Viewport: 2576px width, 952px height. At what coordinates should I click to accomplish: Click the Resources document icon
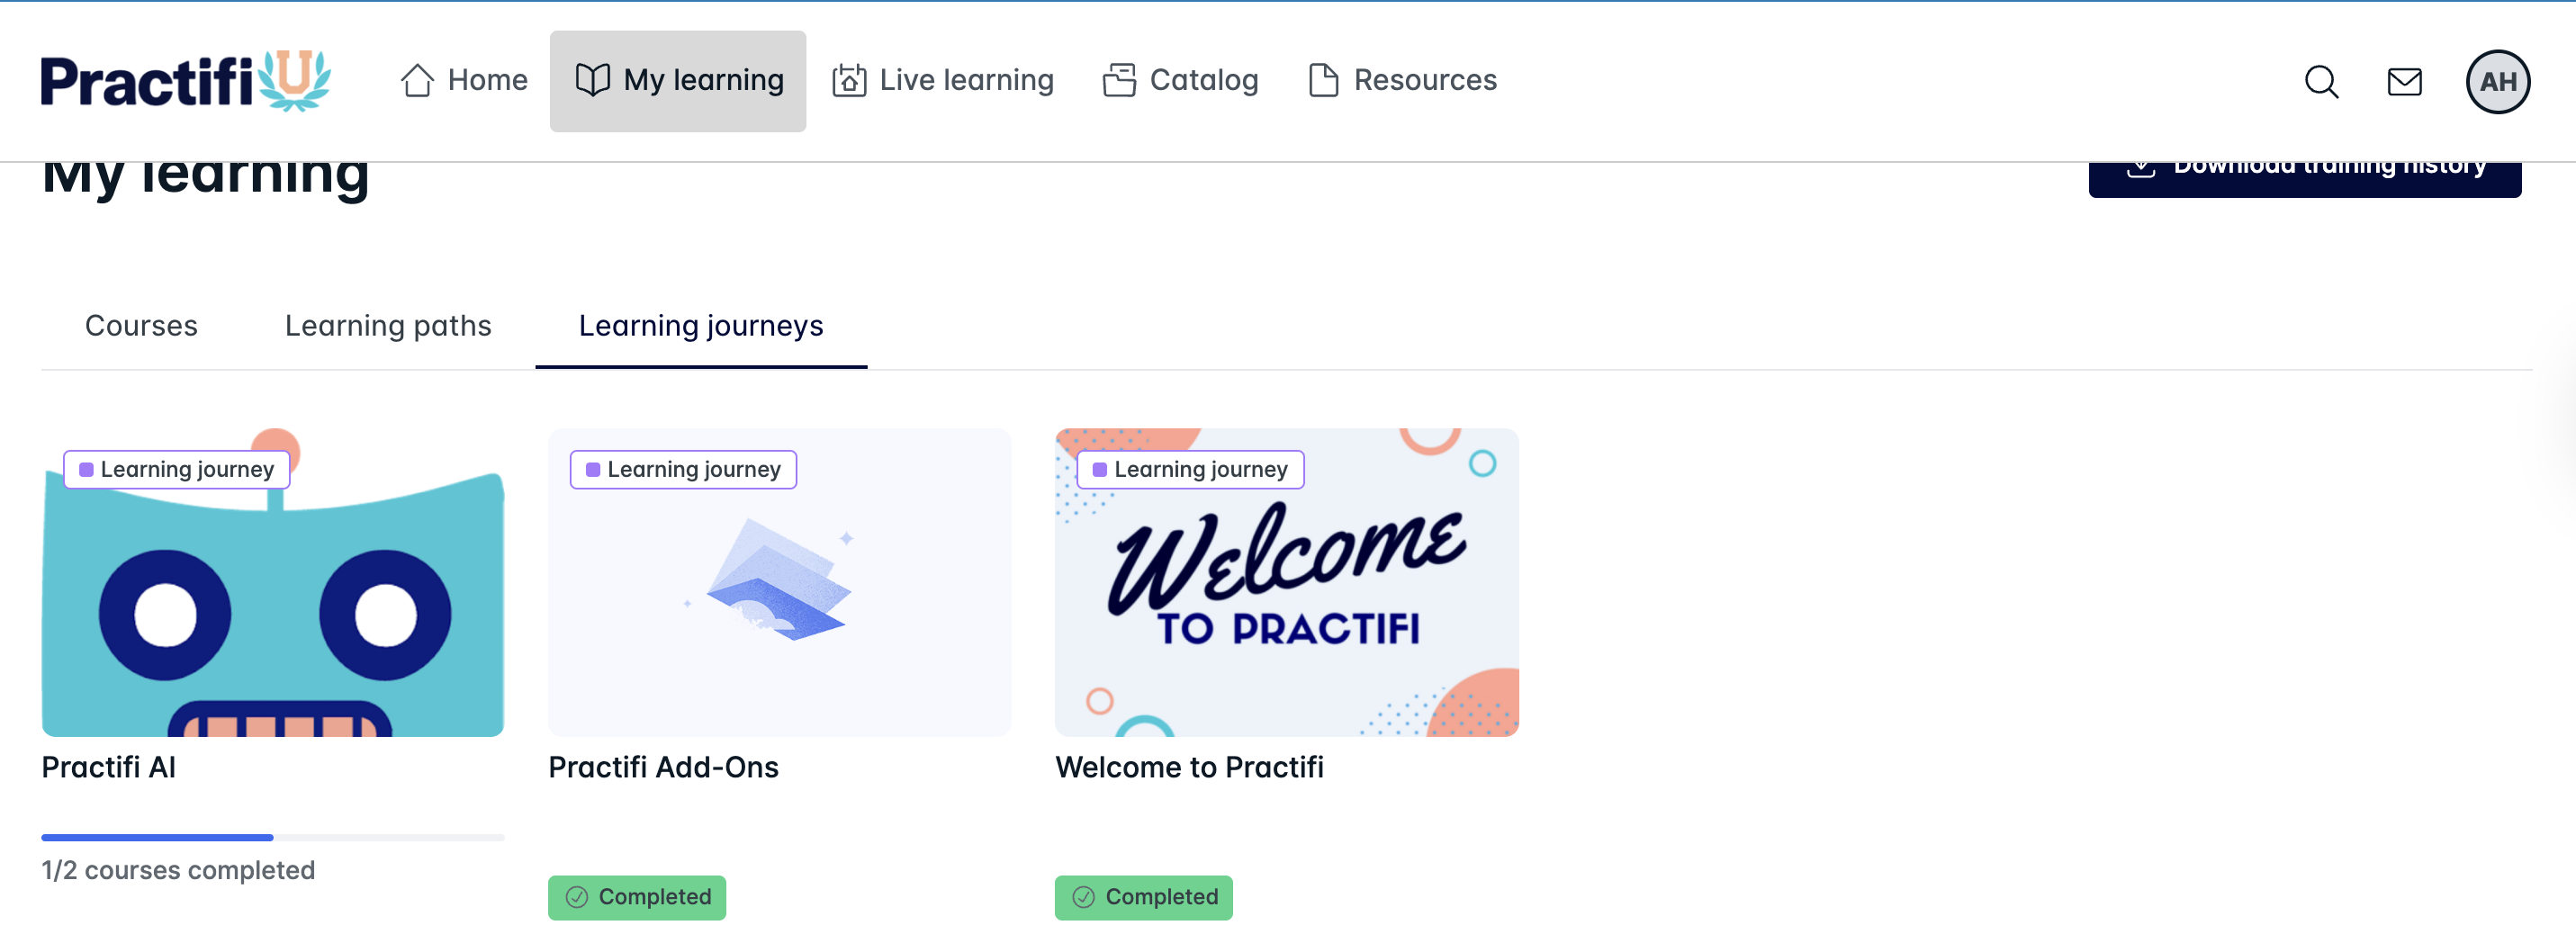point(1323,80)
